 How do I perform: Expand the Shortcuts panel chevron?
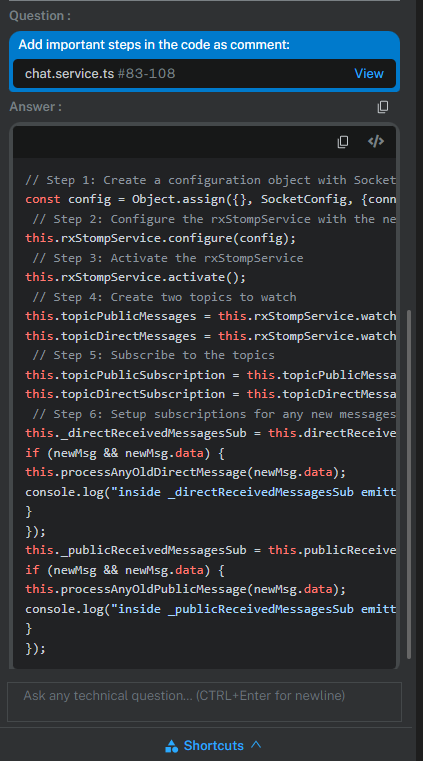pos(256,744)
